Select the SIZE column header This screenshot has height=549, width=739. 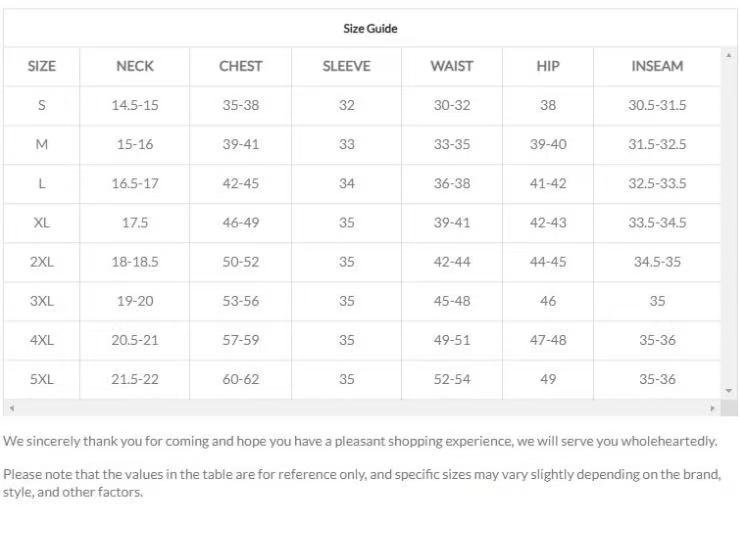coord(41,67)
